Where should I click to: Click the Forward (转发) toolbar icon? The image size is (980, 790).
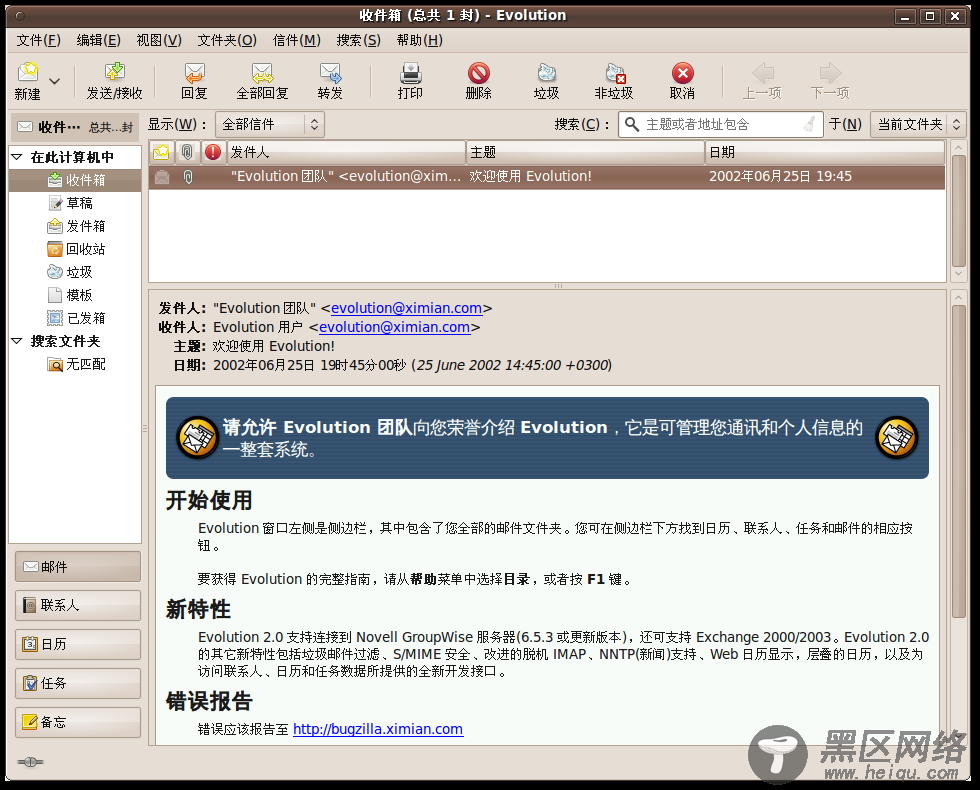pos(330,72)
